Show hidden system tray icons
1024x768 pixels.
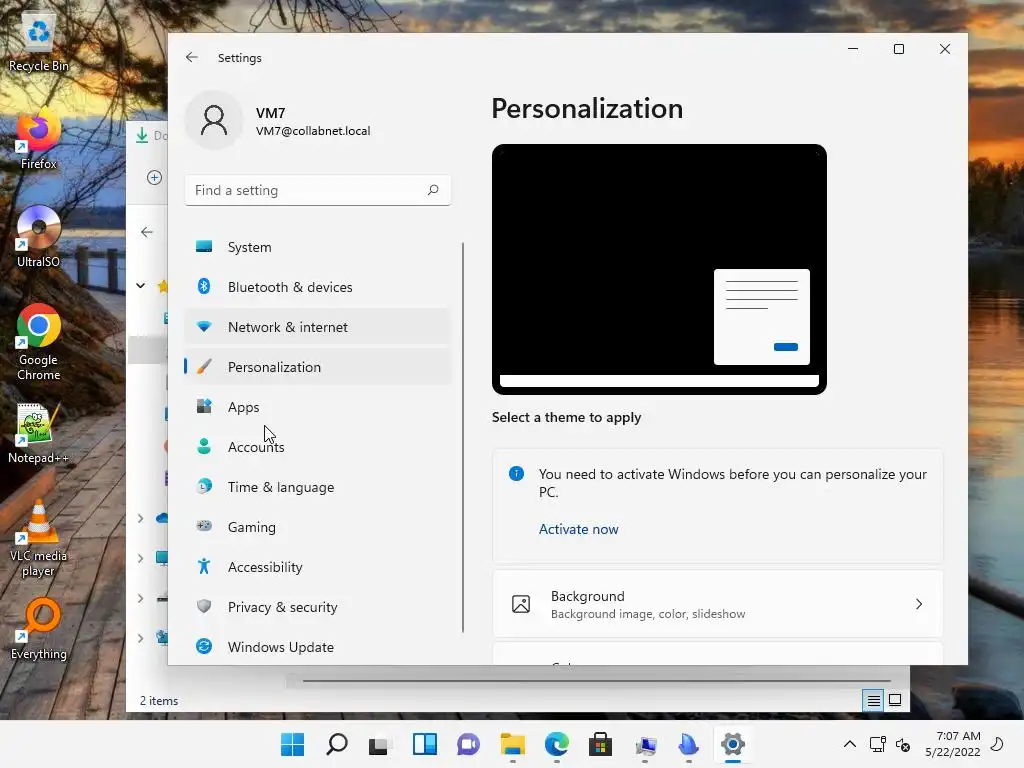850,744
